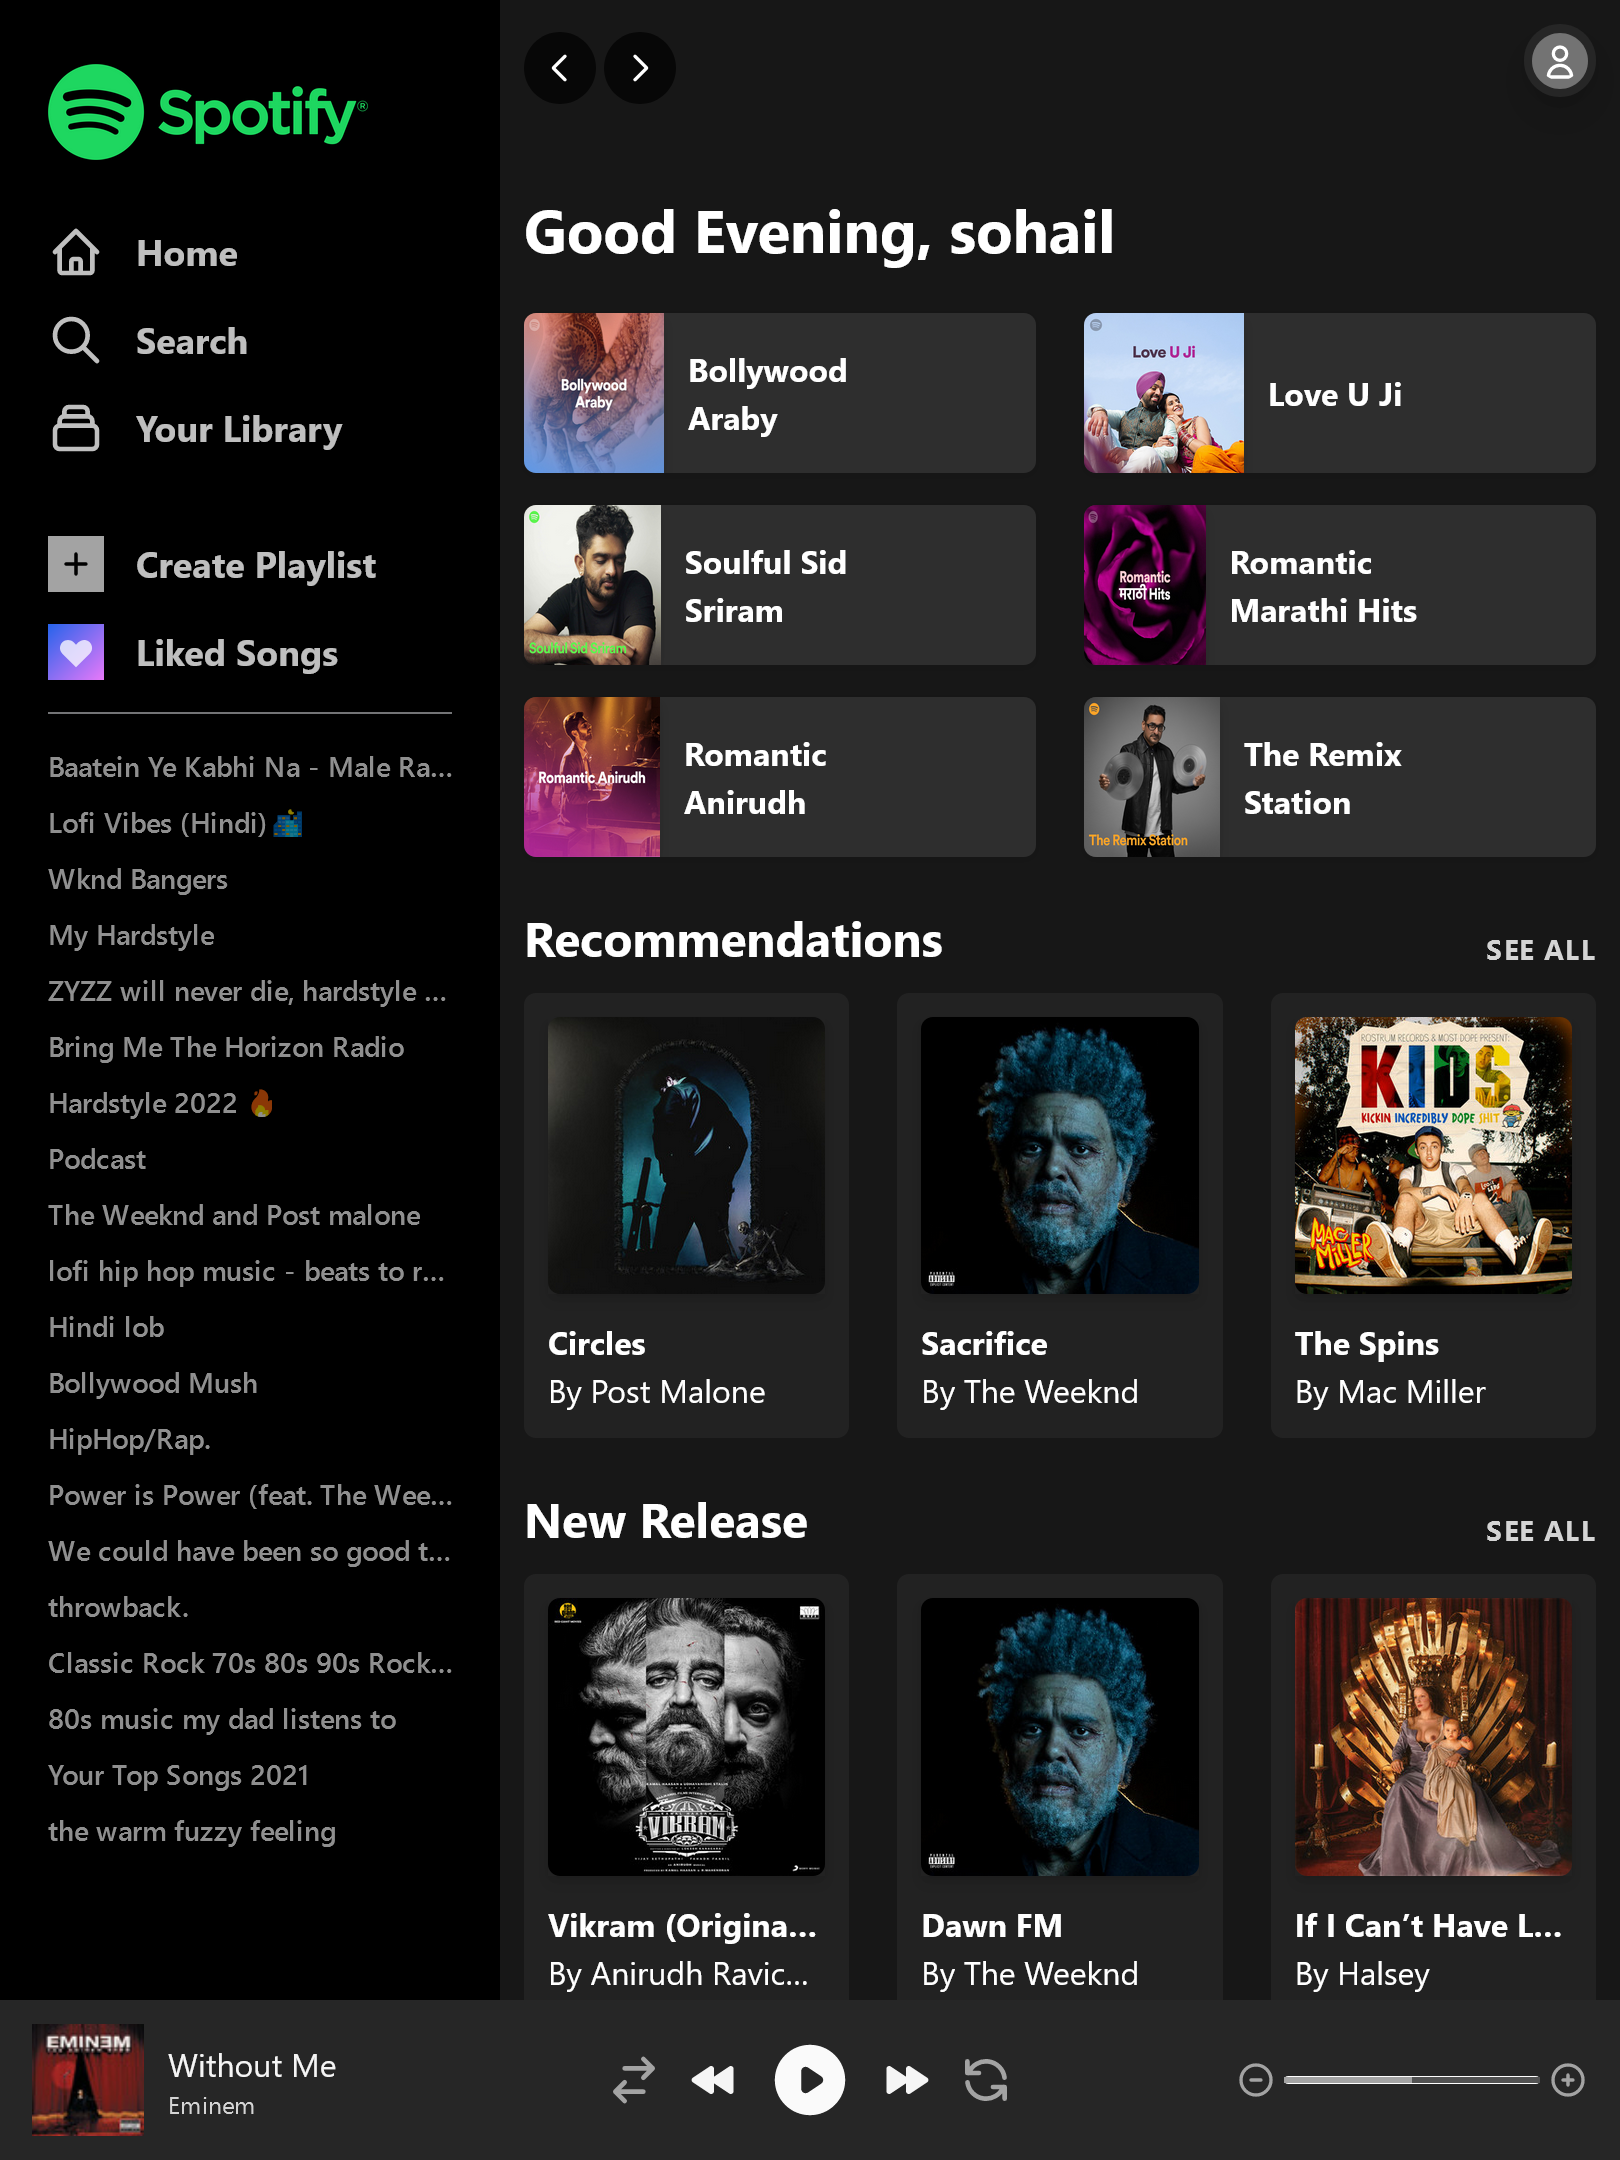This screenshot has width=1620, height=2160.
Task: Open the Romantic Anirudh card
Action: 780,777
